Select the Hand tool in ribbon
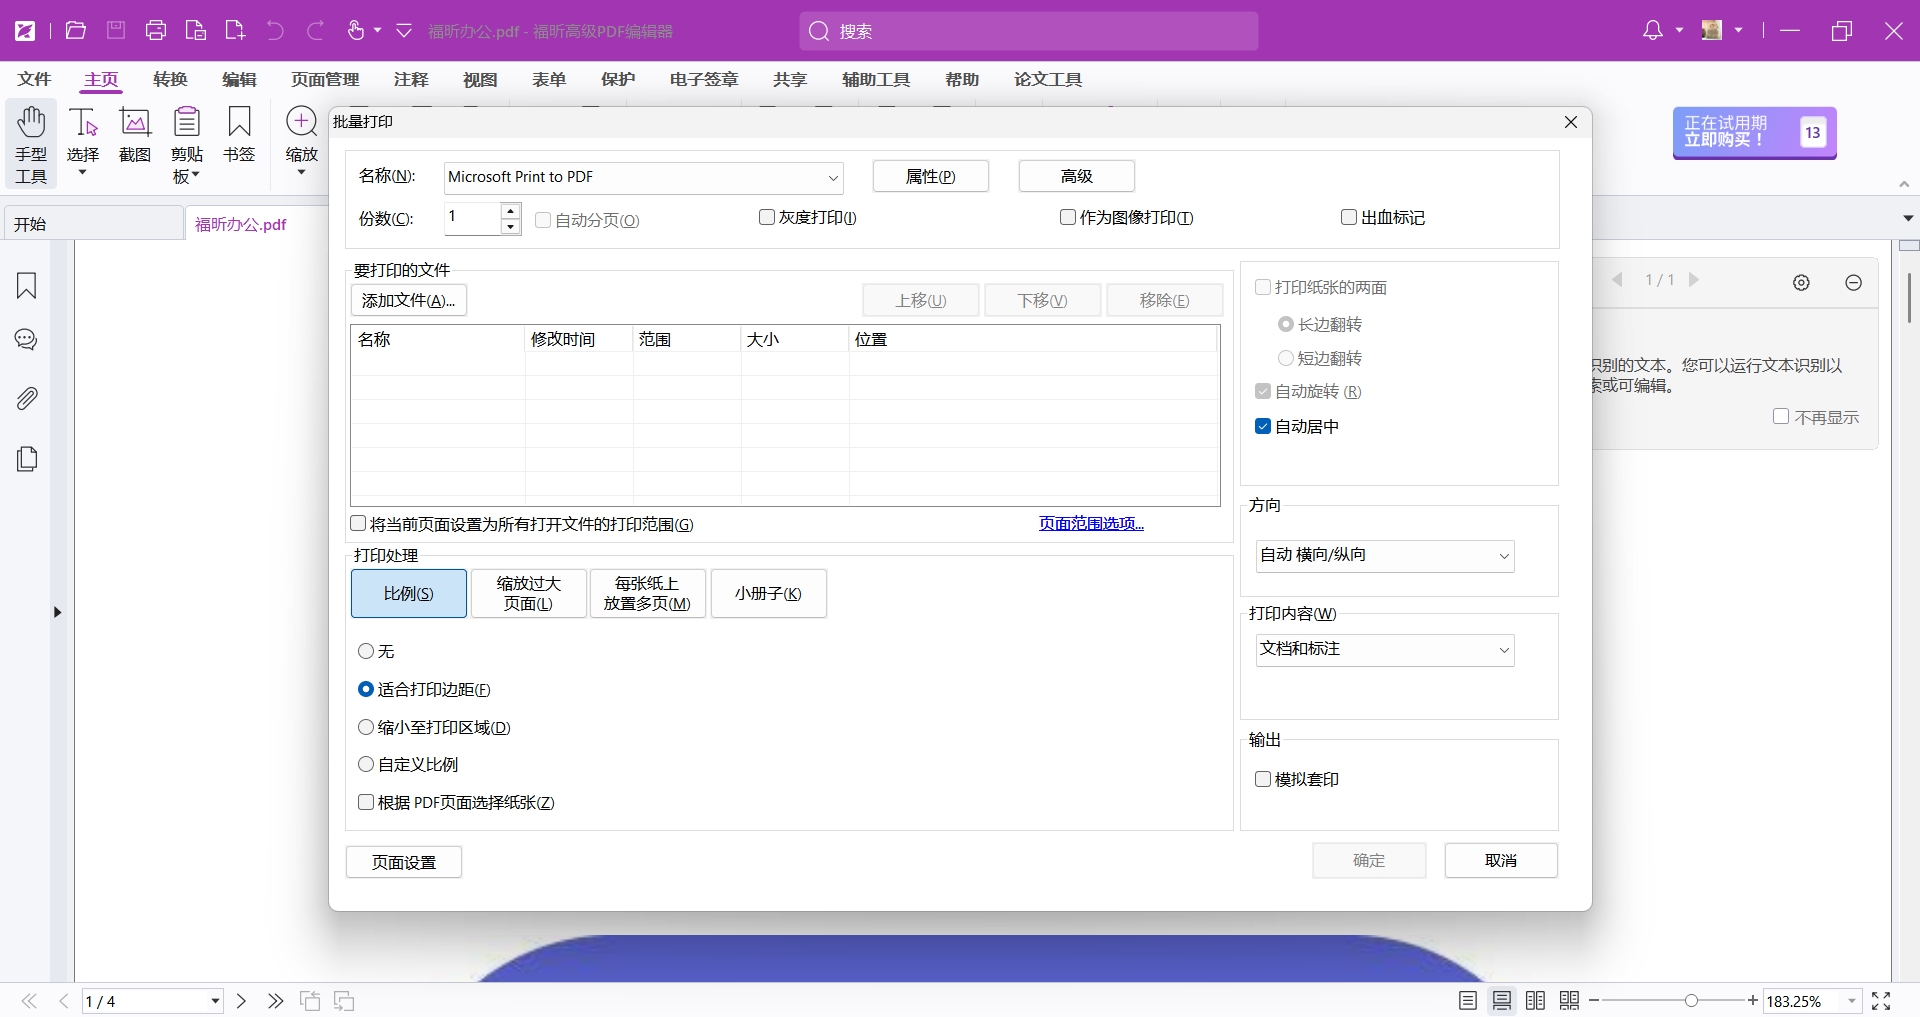1920x1017 pixels. (31, 144)
